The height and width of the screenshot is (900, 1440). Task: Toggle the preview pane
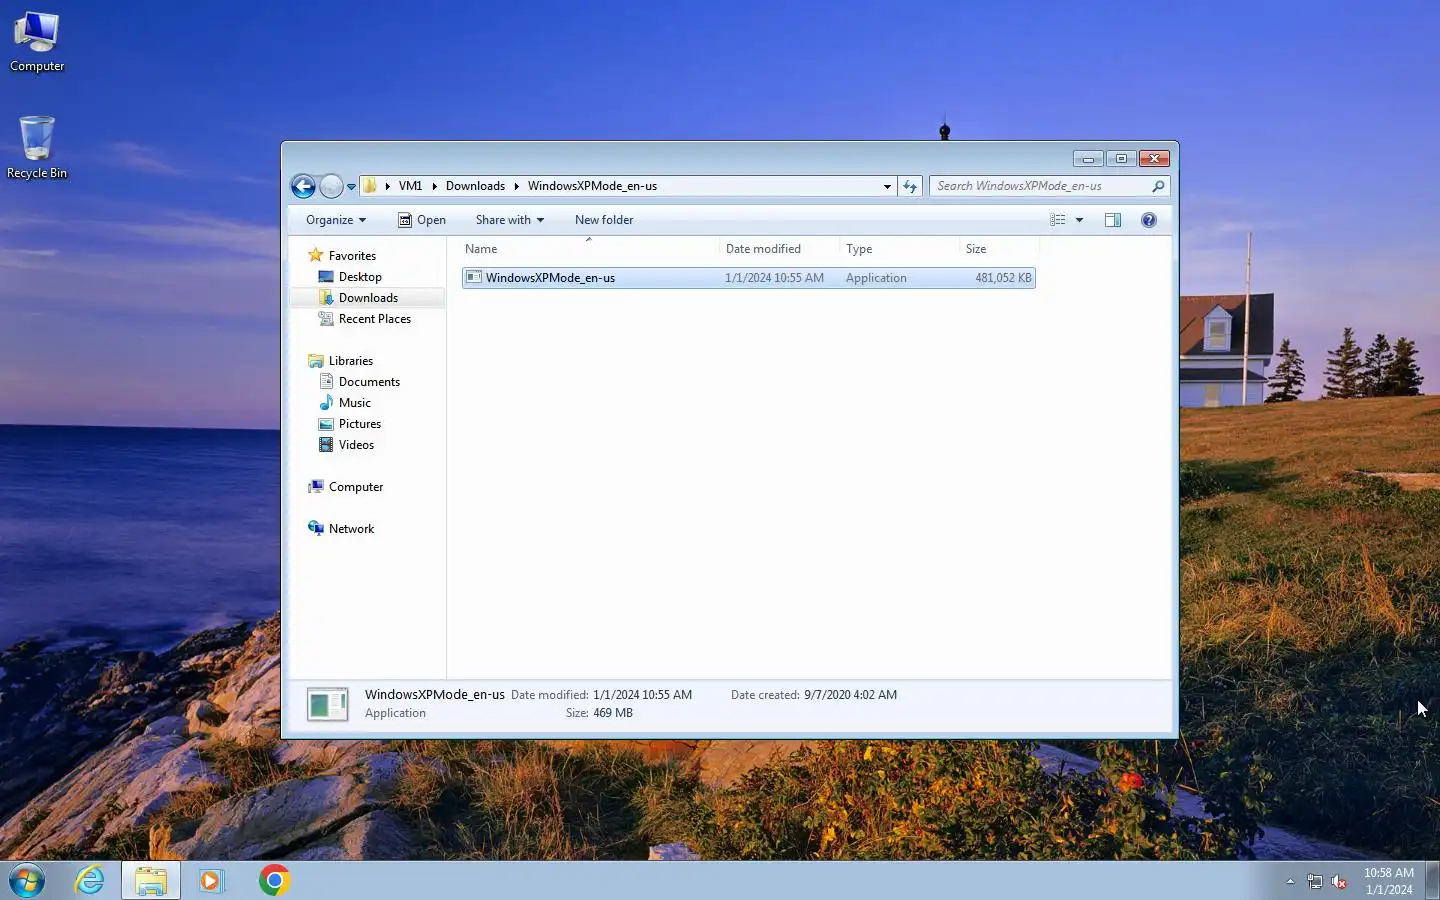(1113, 220)
